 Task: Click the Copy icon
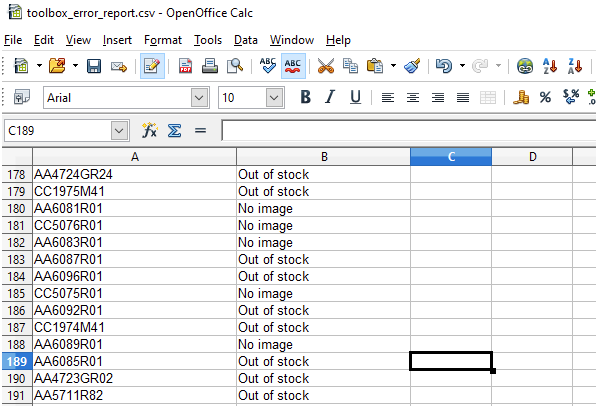coord(350,66)
